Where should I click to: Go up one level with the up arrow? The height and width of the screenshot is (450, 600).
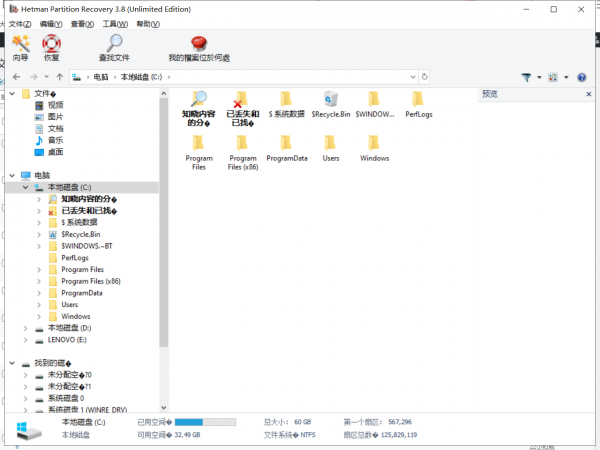point(59,77)
